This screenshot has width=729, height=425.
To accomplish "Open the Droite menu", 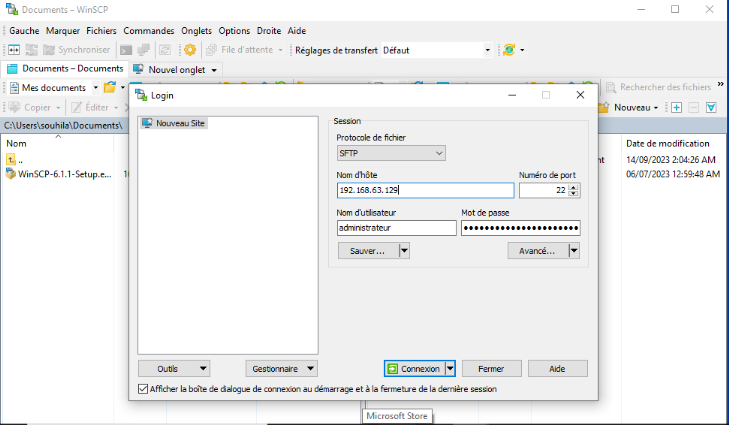I will [x=269, y=31].
